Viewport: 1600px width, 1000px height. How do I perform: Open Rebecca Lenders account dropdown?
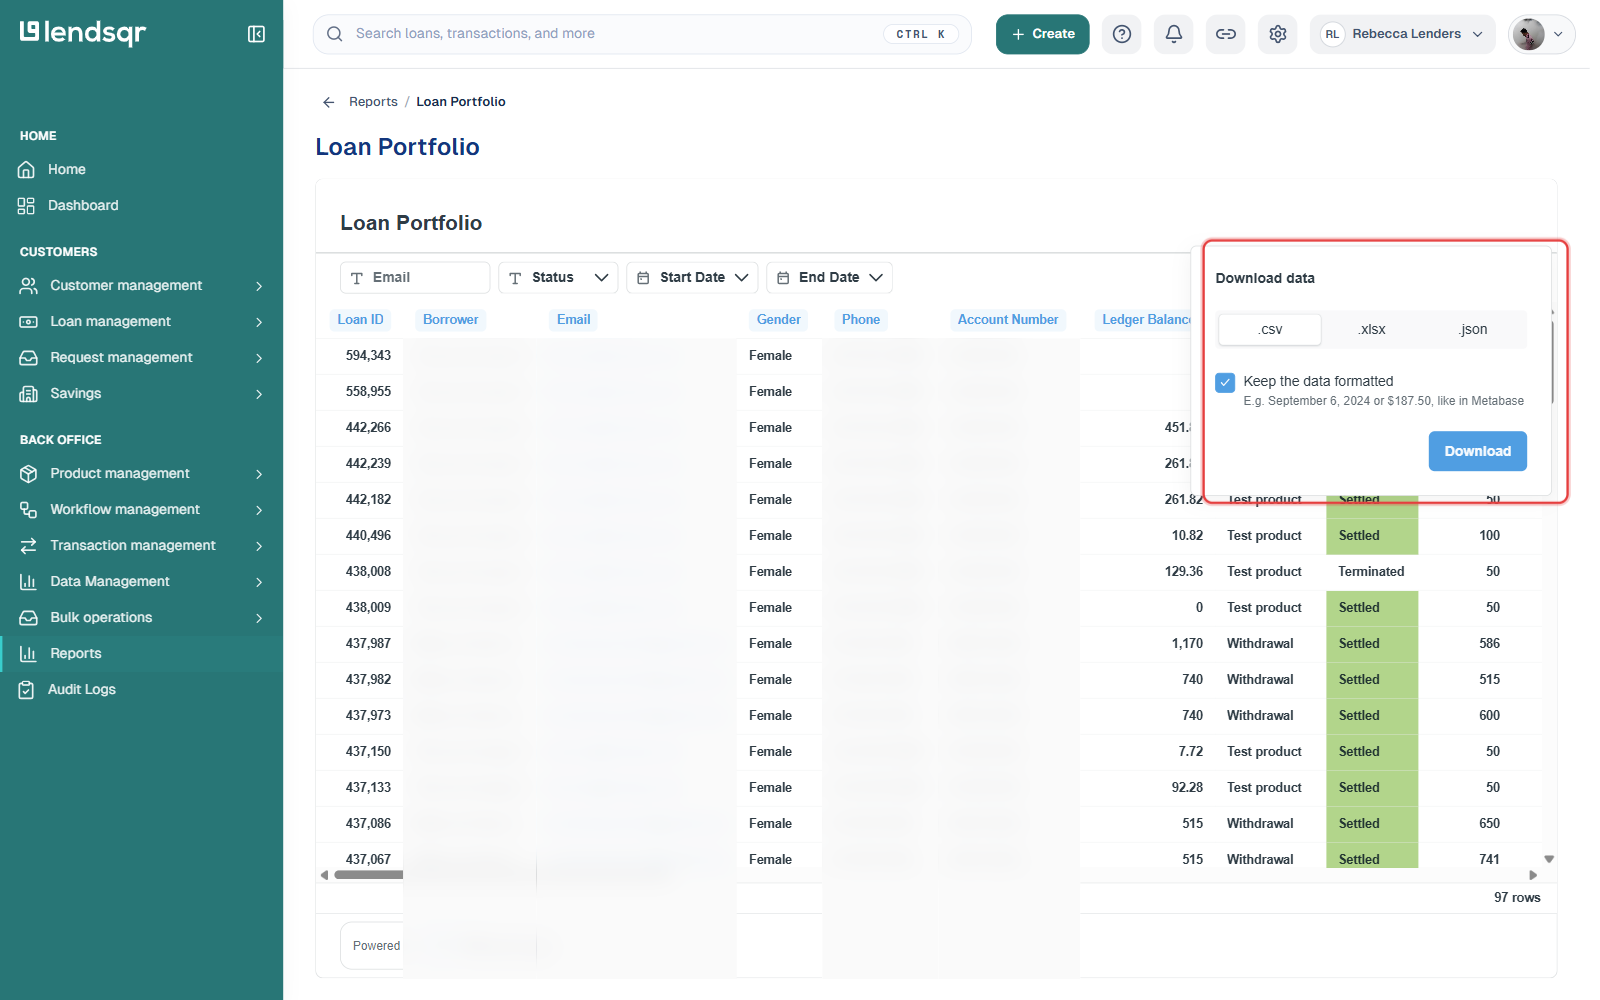click(1403, 34)
